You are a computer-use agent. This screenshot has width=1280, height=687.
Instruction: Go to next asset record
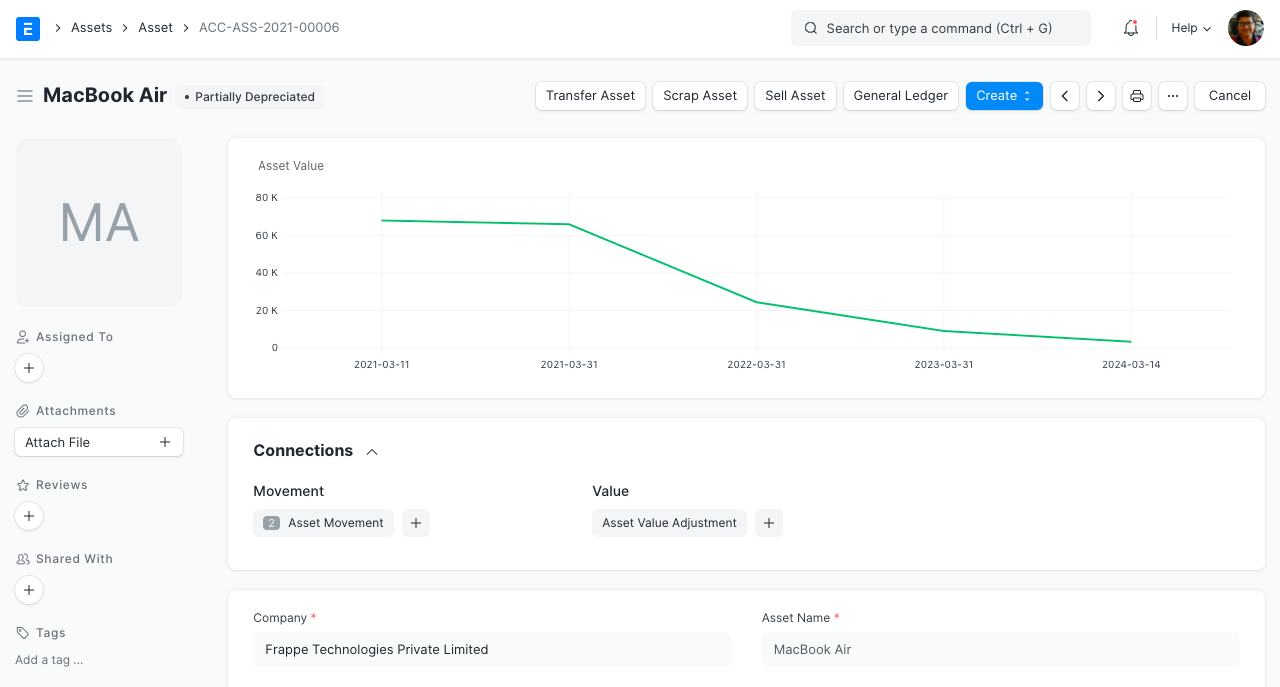(1101, 96)
